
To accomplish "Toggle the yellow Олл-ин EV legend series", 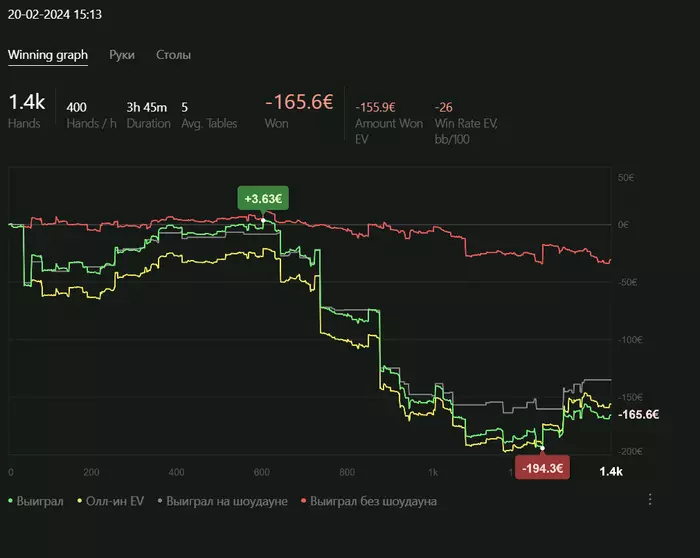I will [x=110, y=501].
